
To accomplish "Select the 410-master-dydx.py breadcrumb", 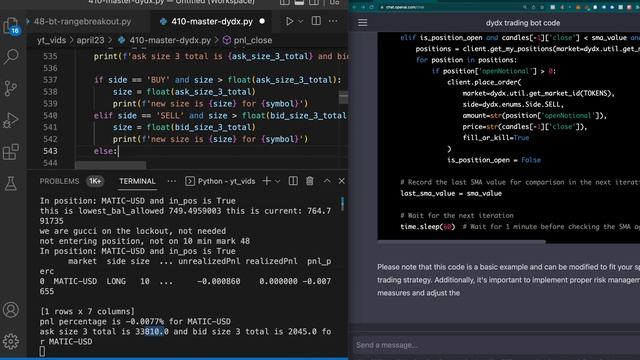I will 170,40.
